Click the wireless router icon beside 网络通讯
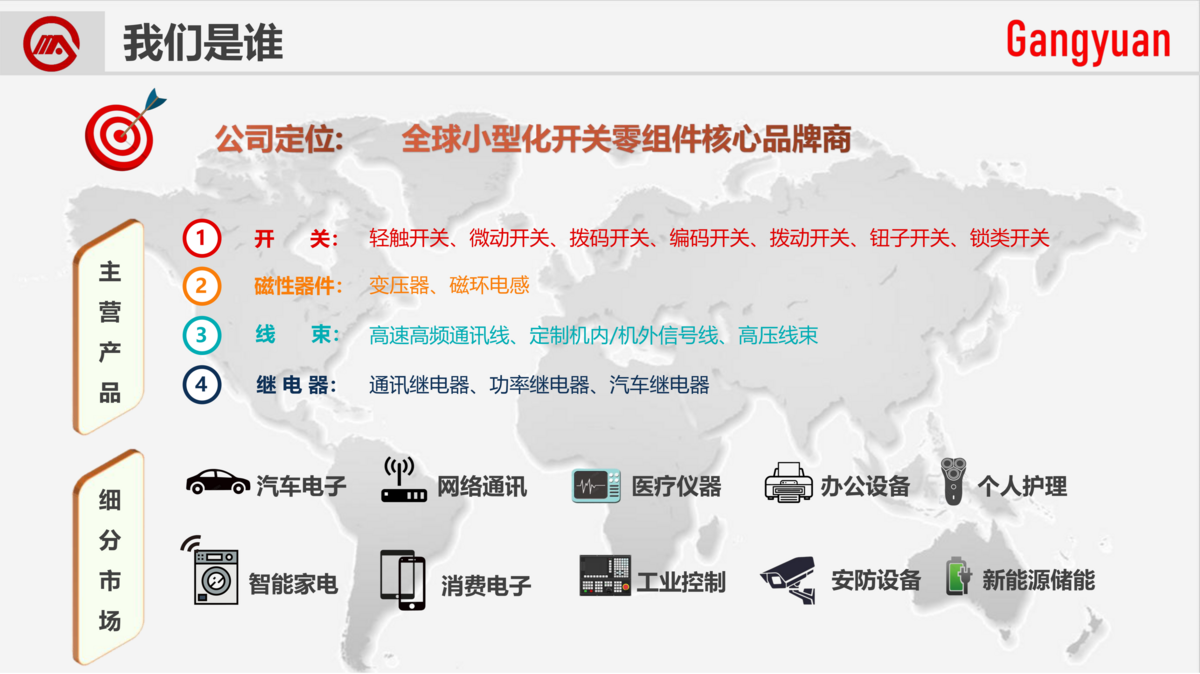Image resolution: width=1200 pixels, height=674 pixels. (x=402, y=480)
